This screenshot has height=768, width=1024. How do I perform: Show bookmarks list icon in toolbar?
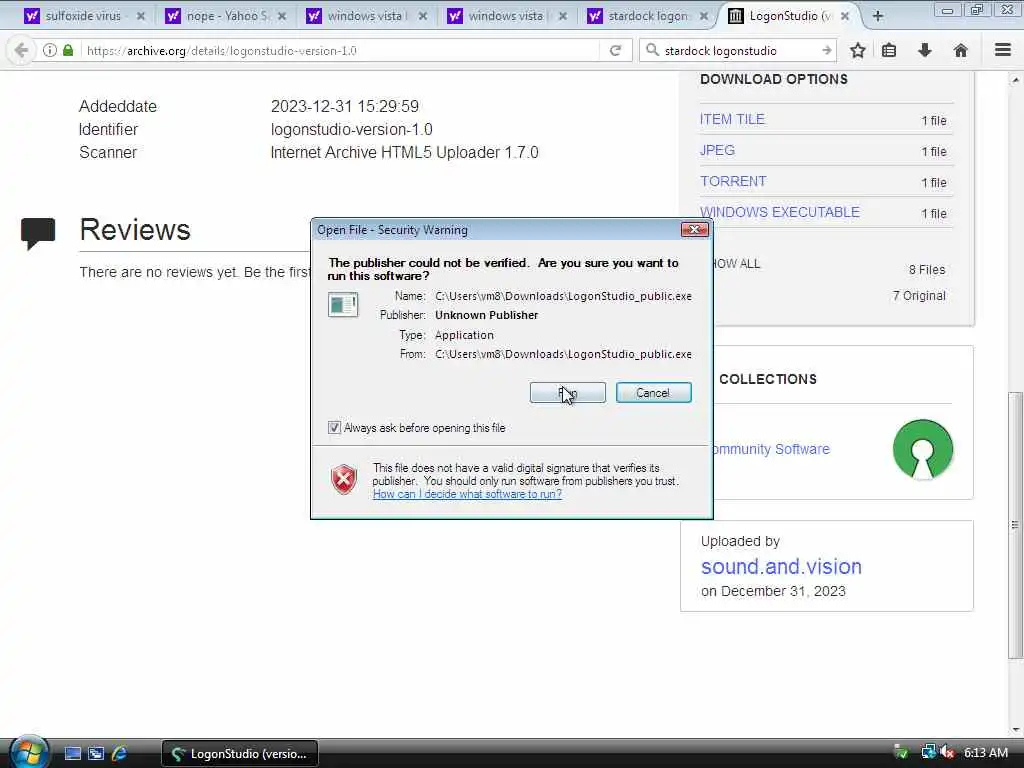click(x=889, y=50)
